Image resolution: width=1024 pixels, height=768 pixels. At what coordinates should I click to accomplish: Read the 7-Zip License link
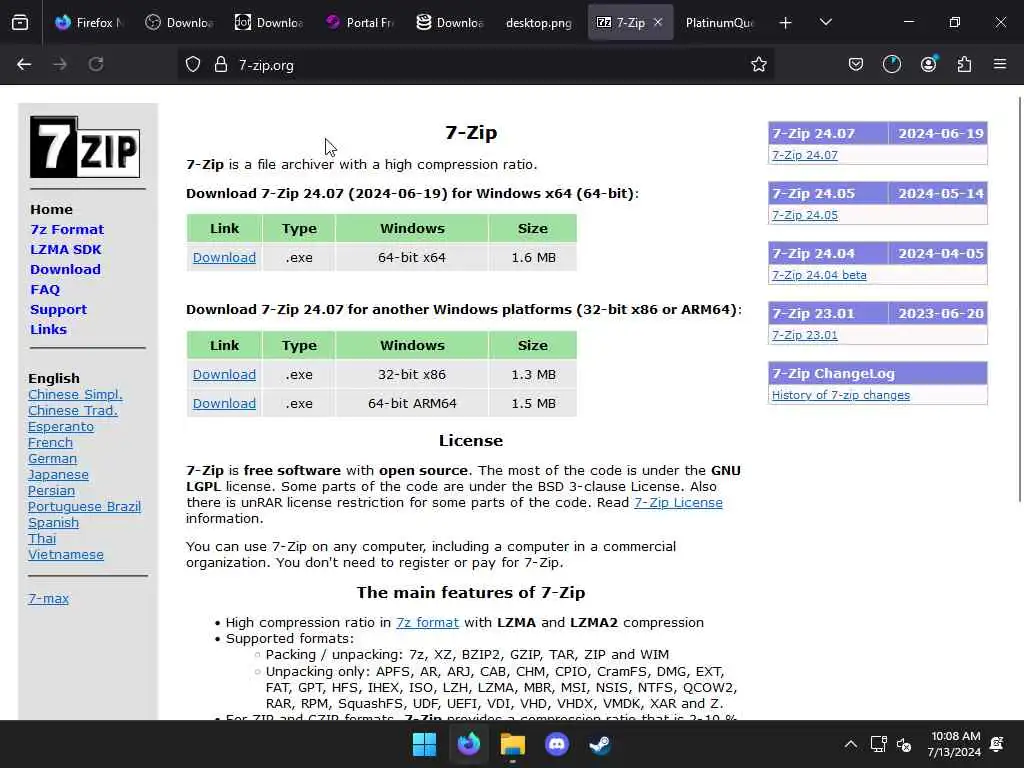pyautogui.click(x=678, y=503)
